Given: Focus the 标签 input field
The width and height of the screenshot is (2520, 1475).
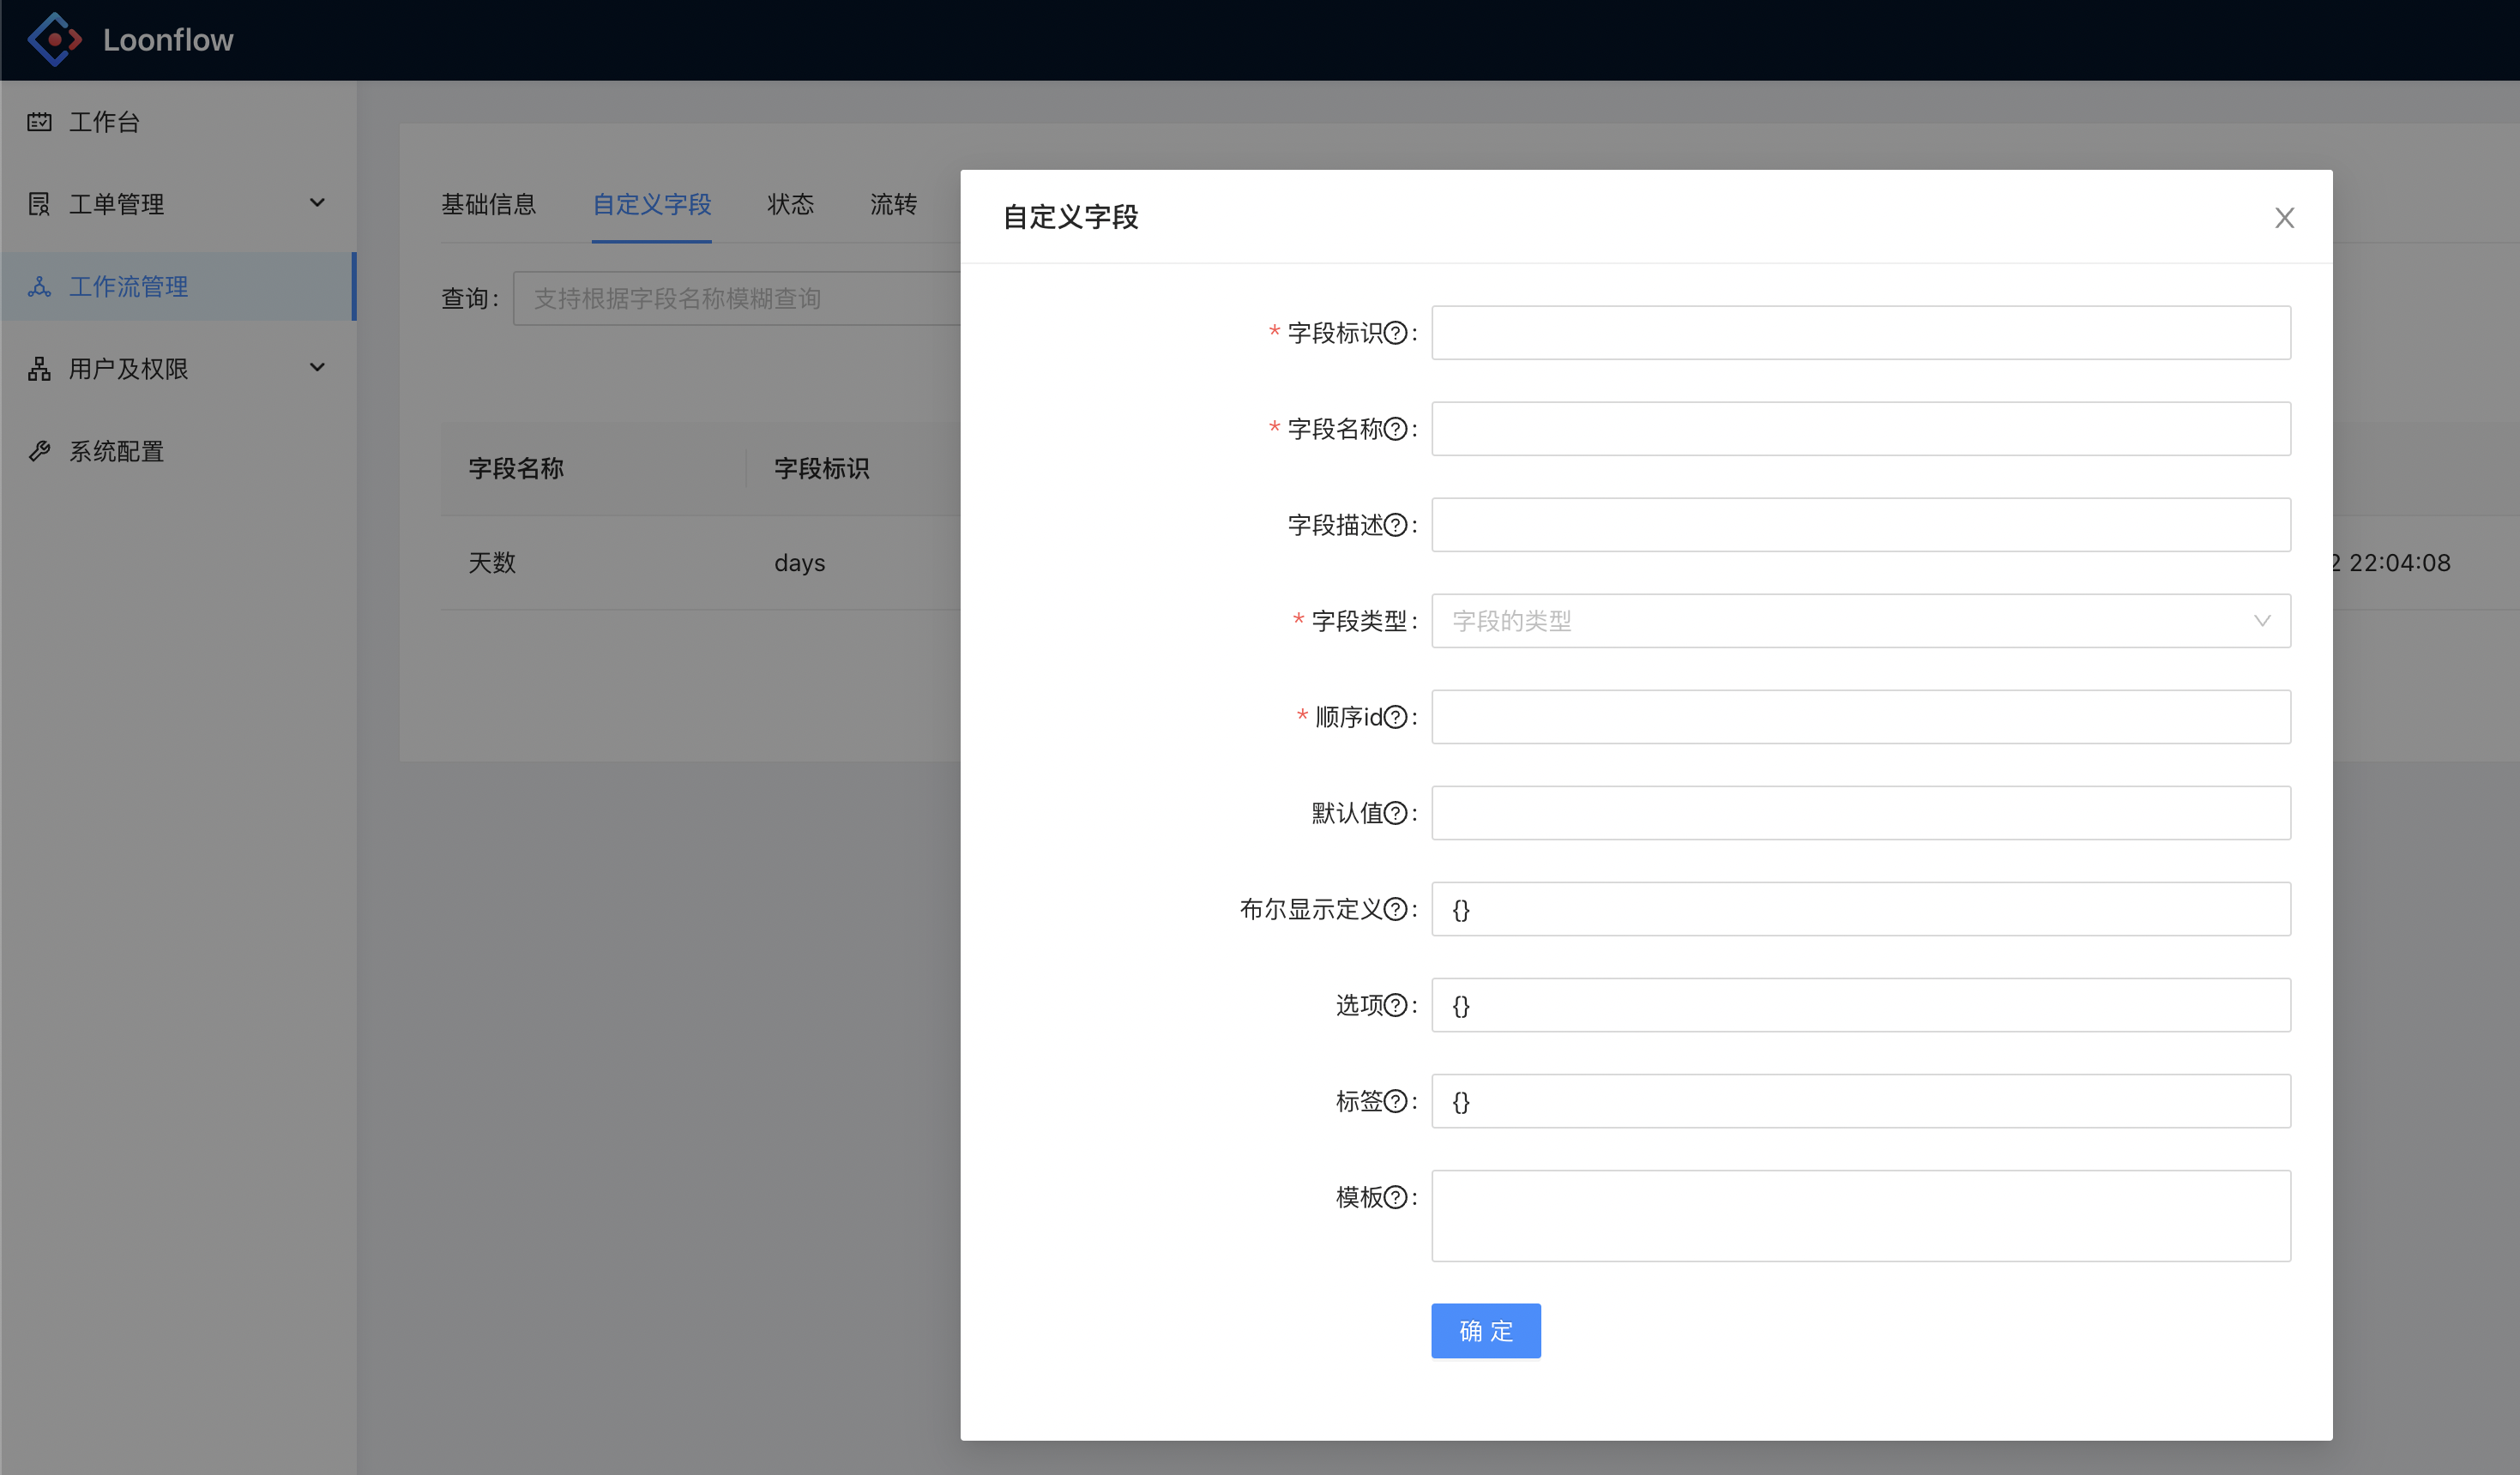Looking at the screenshot, I should pos(1861,1101).
